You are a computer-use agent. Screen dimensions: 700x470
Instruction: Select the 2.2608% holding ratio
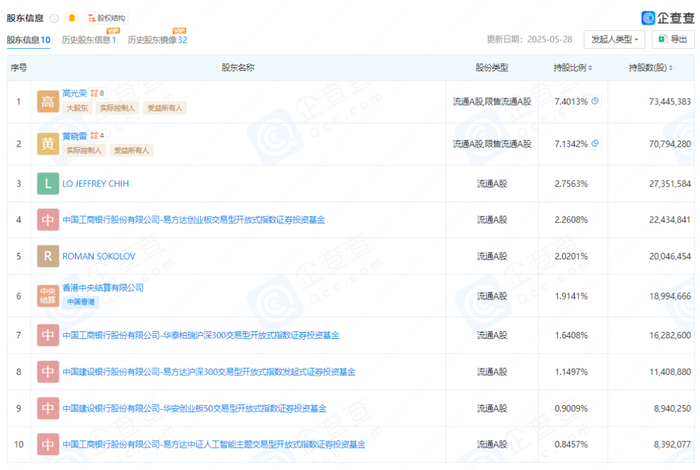point(571,220)
